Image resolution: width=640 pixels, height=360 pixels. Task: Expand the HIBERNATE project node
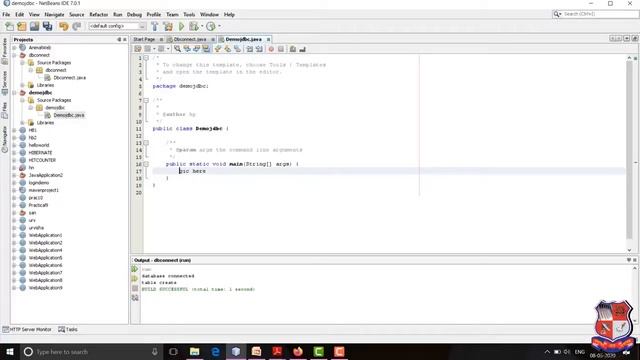pyautogui.click(x=15, y=153)
